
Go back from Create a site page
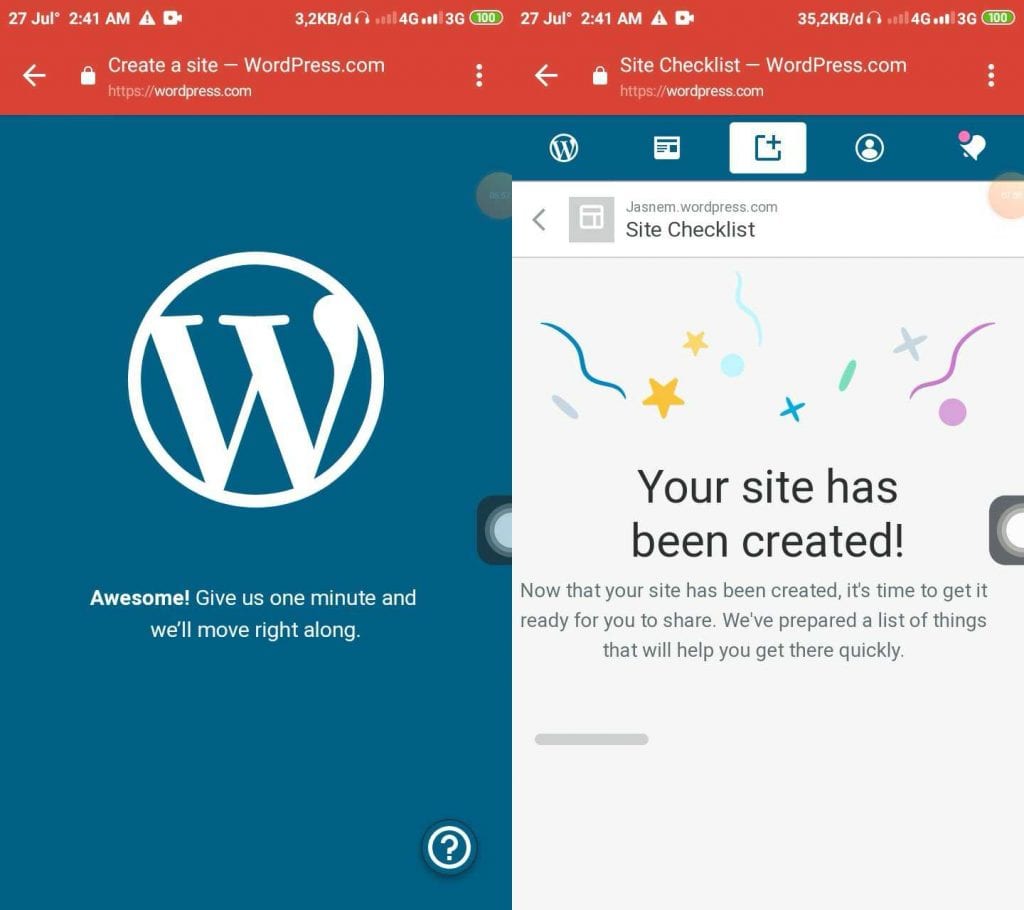34,76
